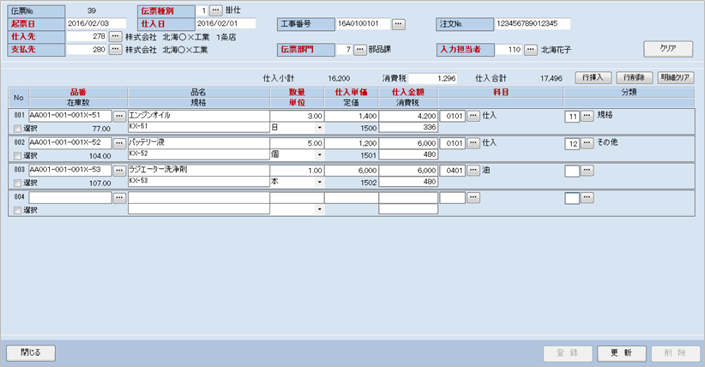705x367 pixels.
Task: Open unit dropdown showing 日 in row 001
Action: [319, 128]
